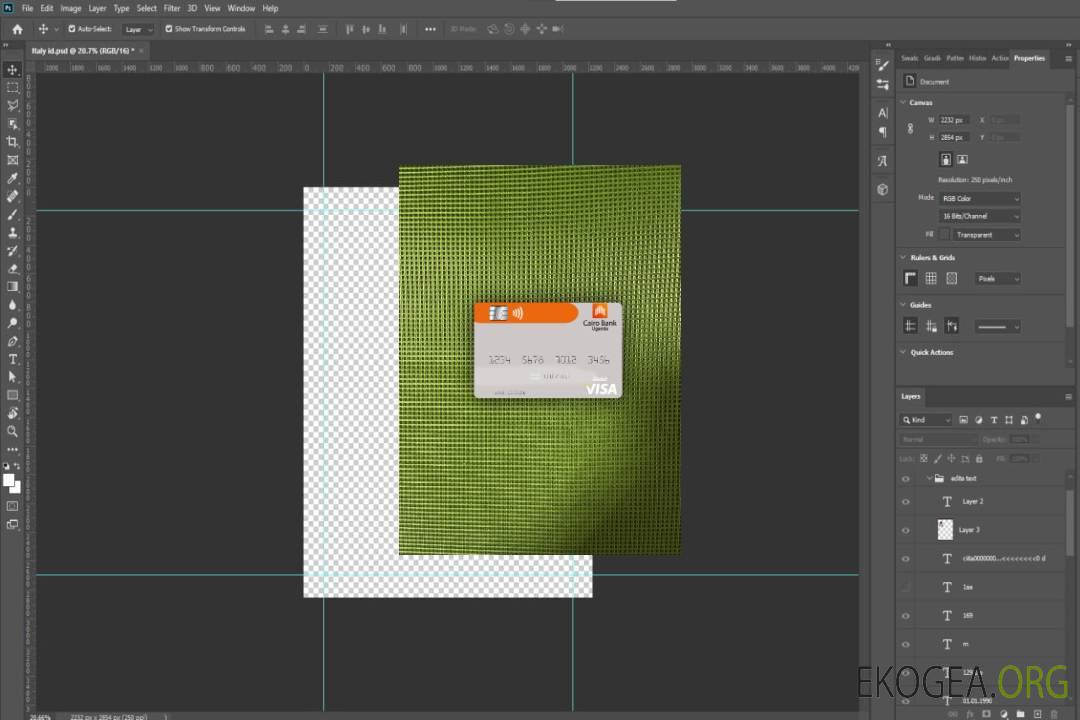
Task: Uncheck Show Transform Controls
Action: pyautogui.click(x=169, y=29)
